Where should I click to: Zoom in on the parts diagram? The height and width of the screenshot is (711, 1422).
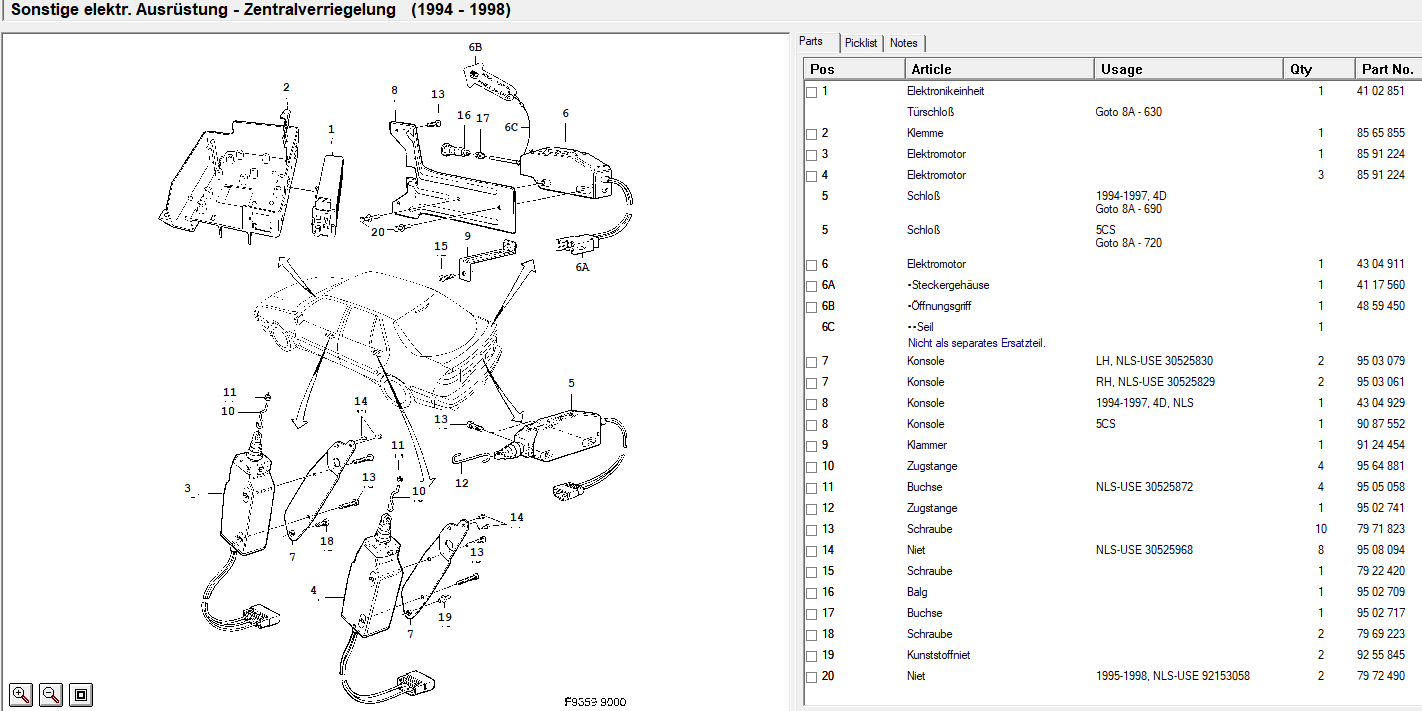pyautogui.click(x=21, y=694)
